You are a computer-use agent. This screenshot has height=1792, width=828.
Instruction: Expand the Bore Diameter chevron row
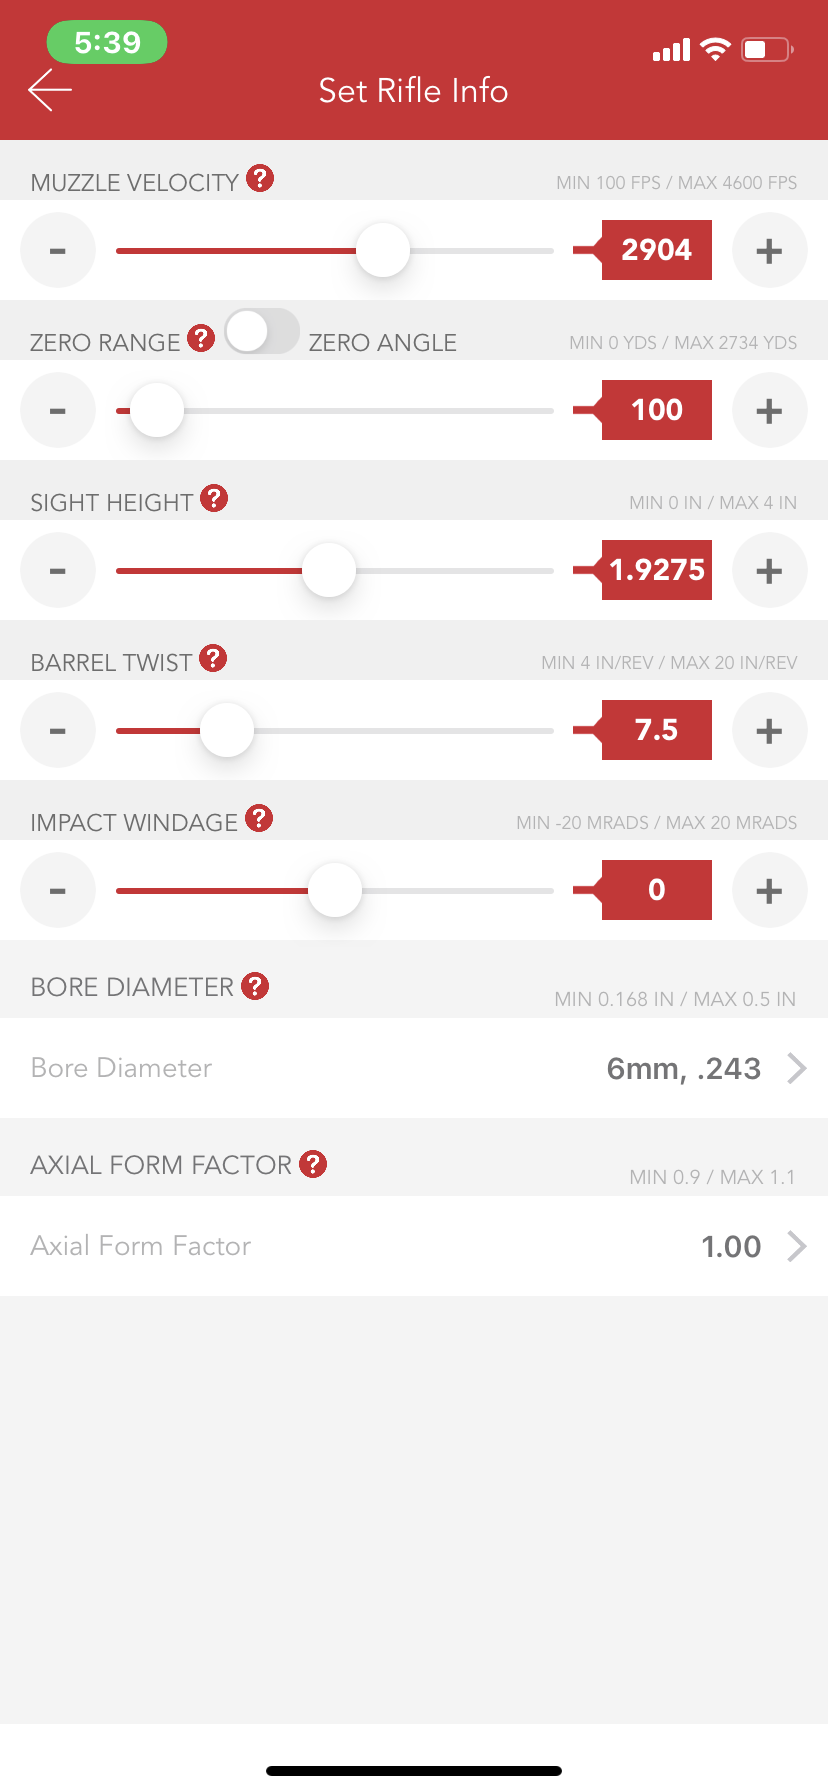[414, 1068]
